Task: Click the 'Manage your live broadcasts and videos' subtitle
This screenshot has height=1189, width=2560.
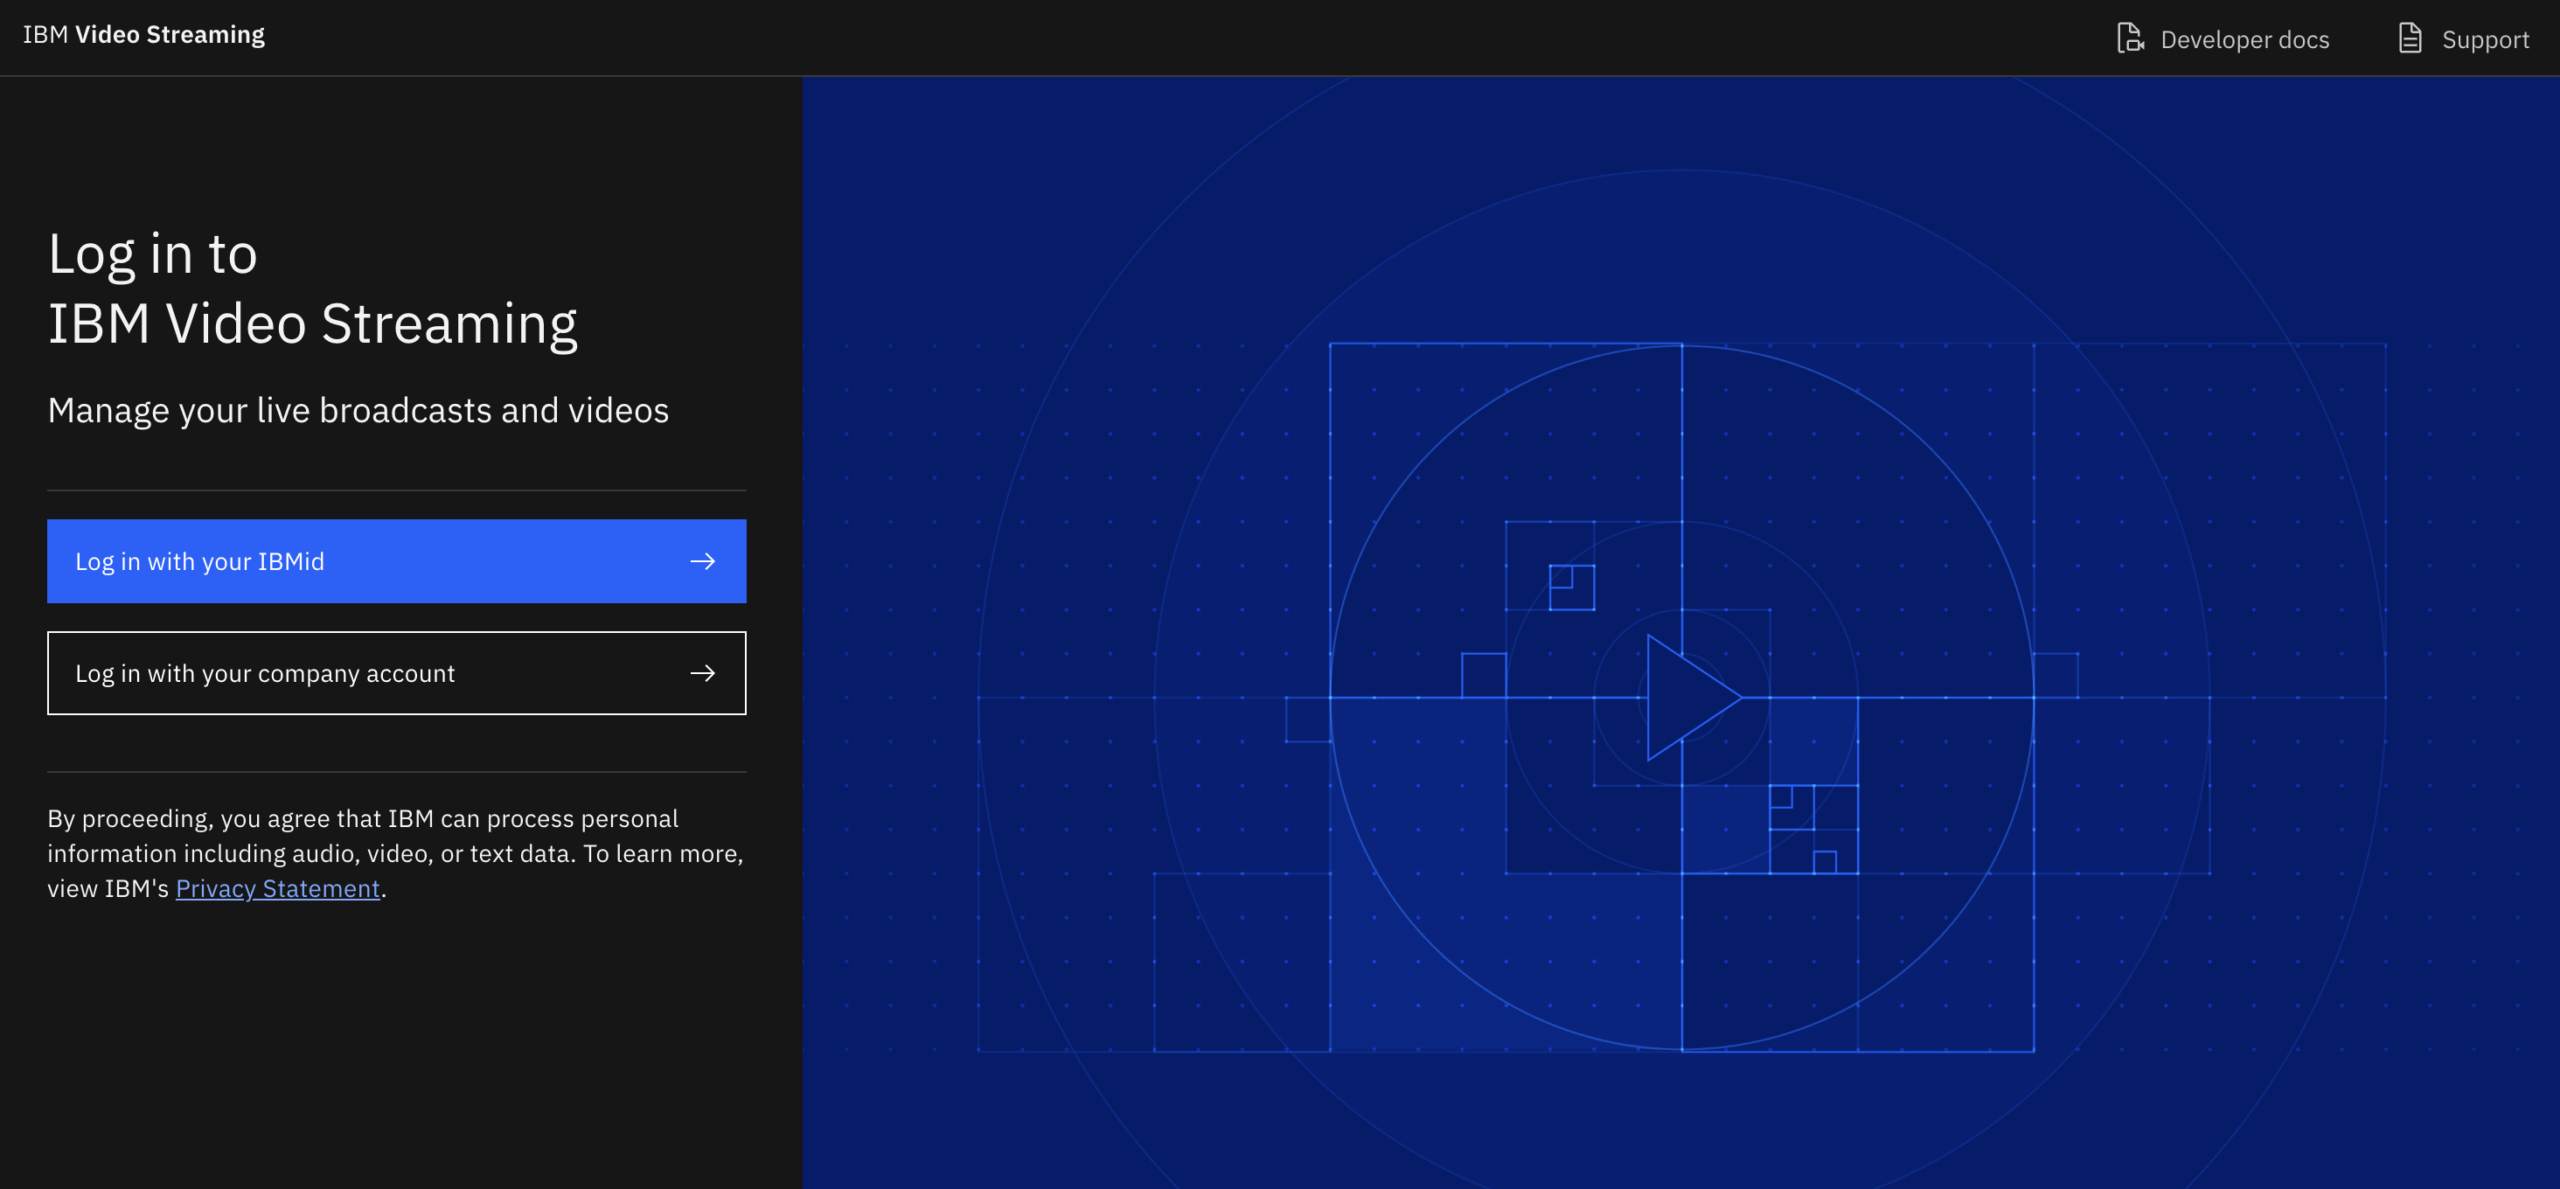Action: pos(358,411)
